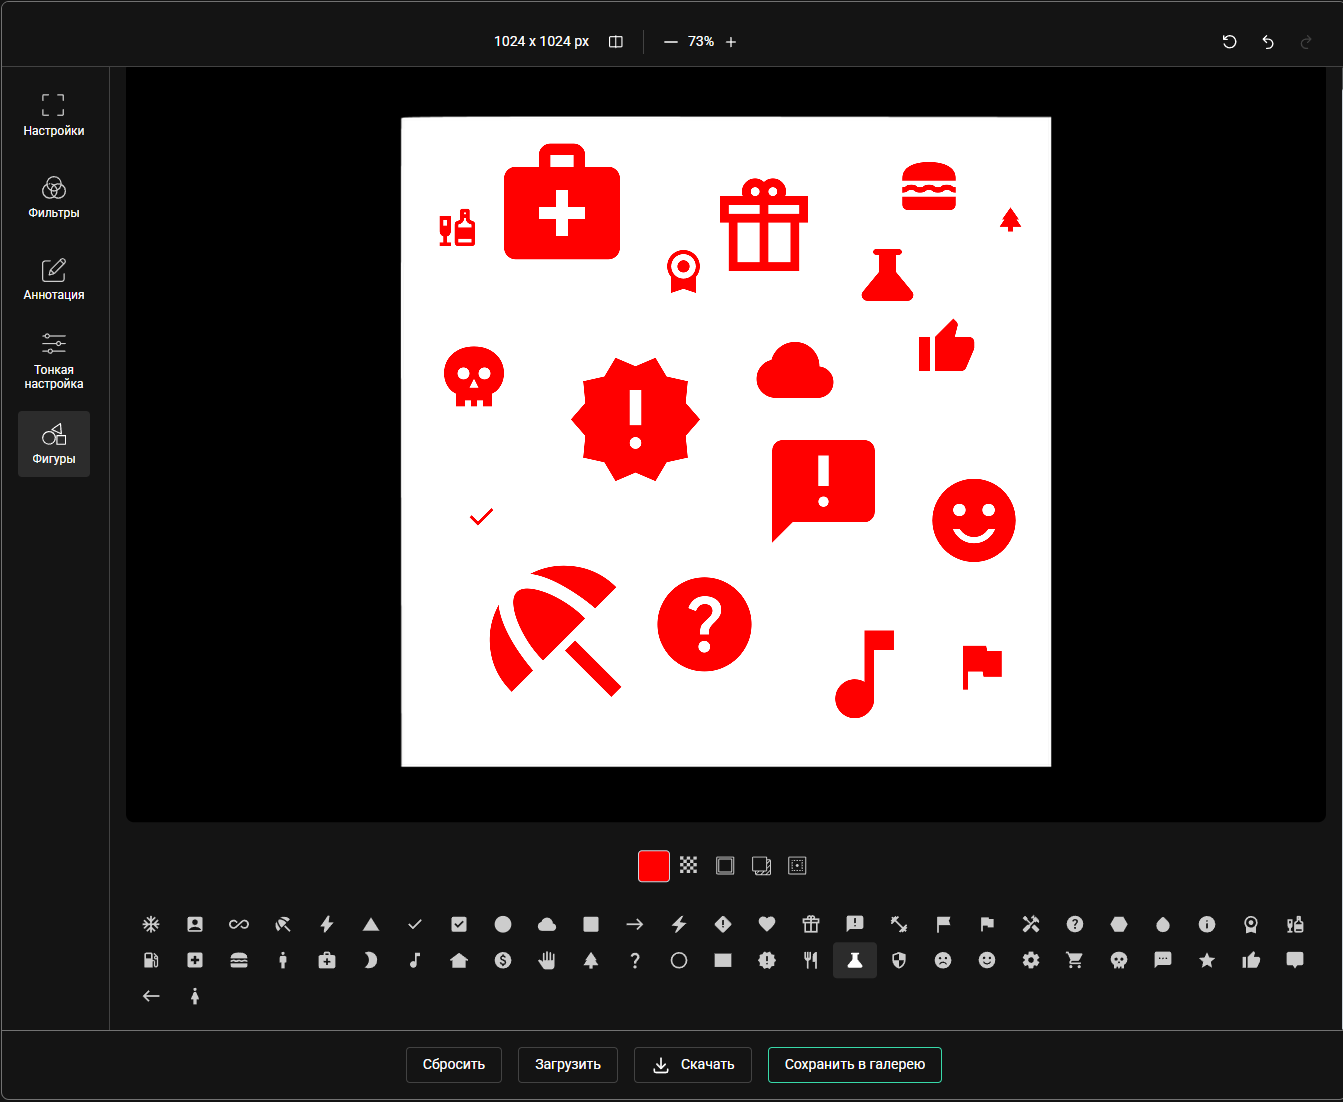Select the infinity symbol shape
The width and height of the screenshot is (1343, 1102).
[x=239, y=924]
